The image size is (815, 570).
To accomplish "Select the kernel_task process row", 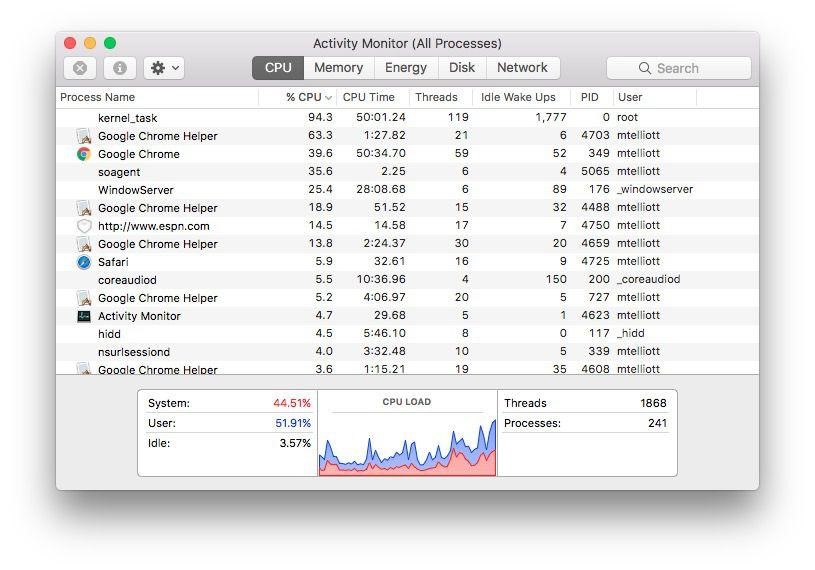I will (407, 118).
